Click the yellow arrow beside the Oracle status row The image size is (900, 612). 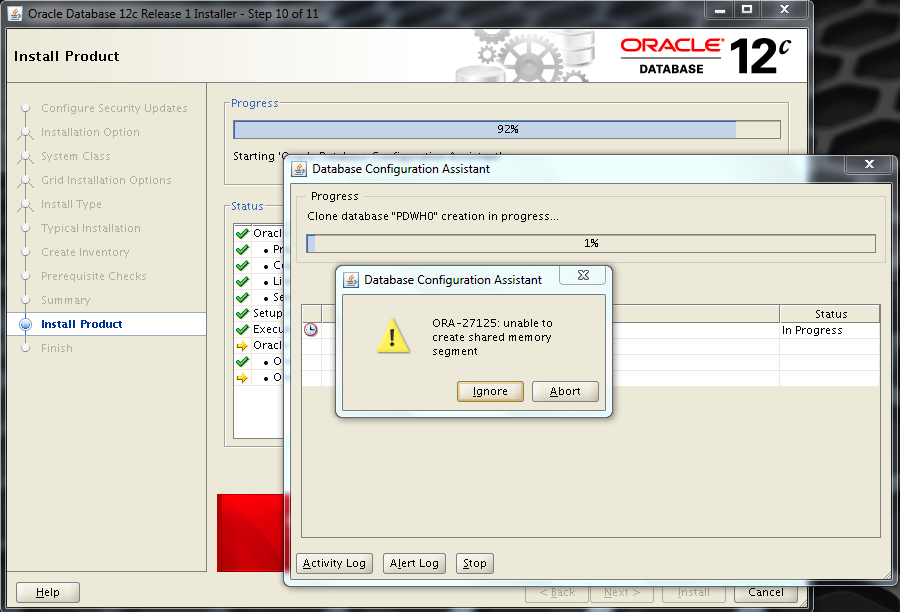pos(241,345)
